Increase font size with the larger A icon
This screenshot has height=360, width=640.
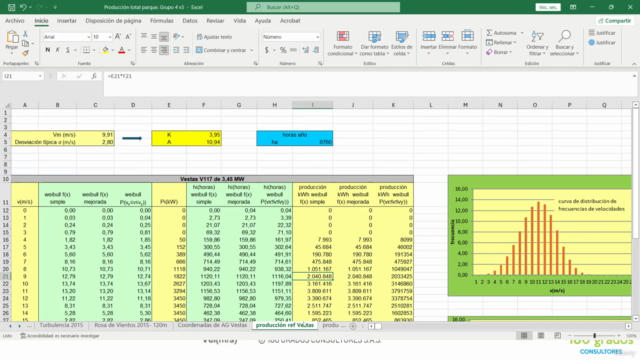tap(118, 37)
